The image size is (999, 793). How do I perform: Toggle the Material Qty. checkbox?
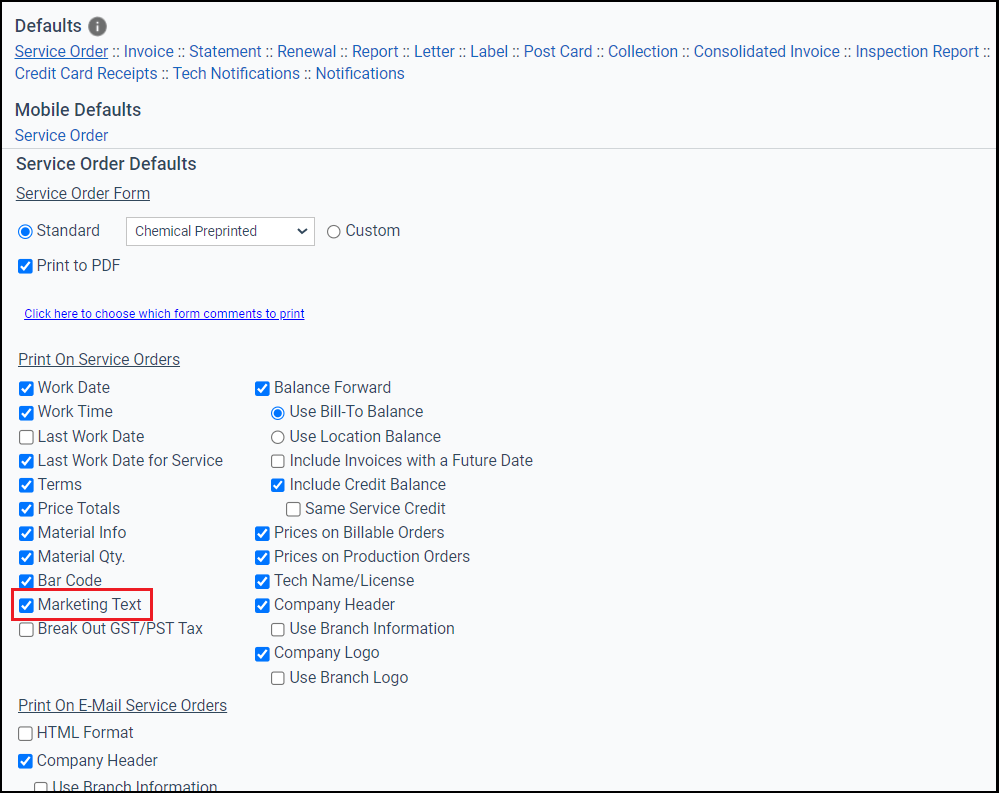26,557
